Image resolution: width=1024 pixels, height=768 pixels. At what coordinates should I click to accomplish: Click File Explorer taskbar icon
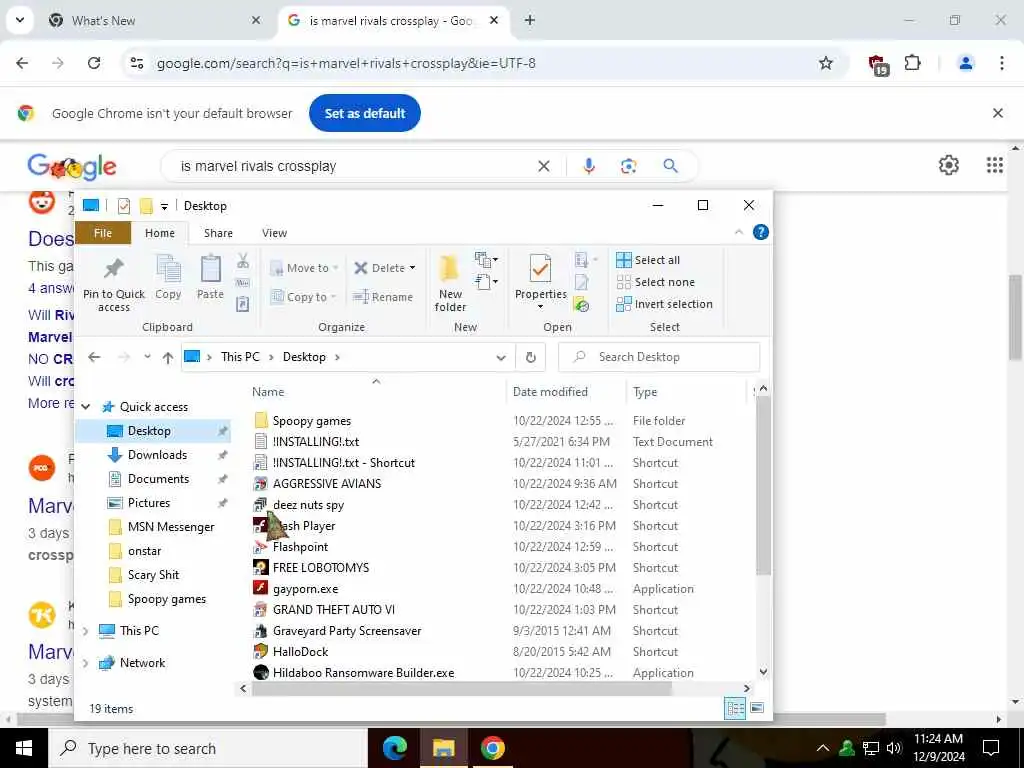coord(443,748)
